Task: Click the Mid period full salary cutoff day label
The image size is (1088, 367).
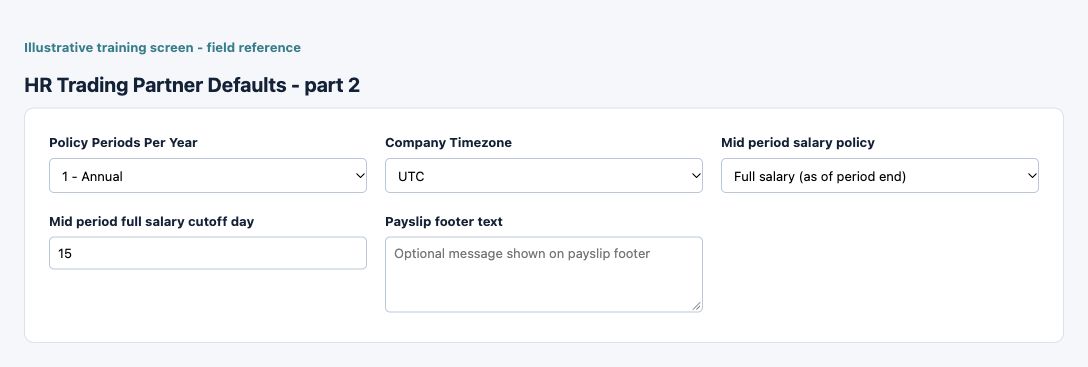Action: (x=151, y=222)
